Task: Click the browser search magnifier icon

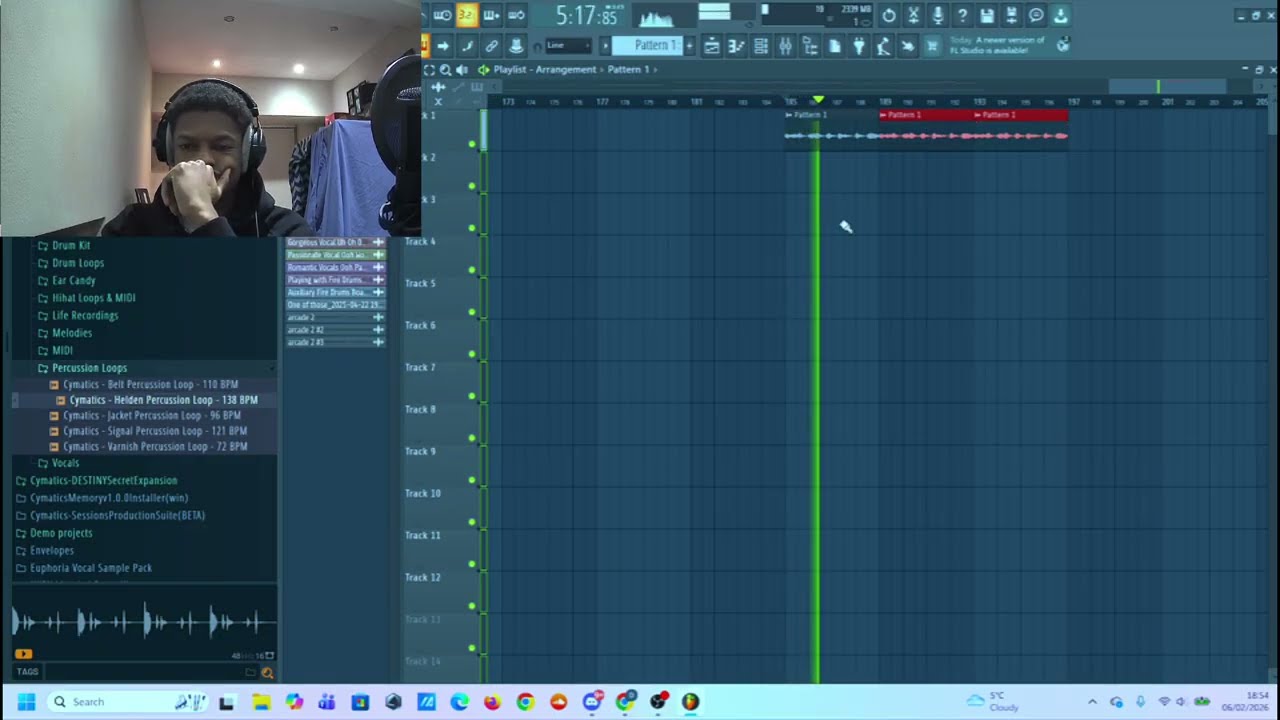Action: tap(267, 673)
